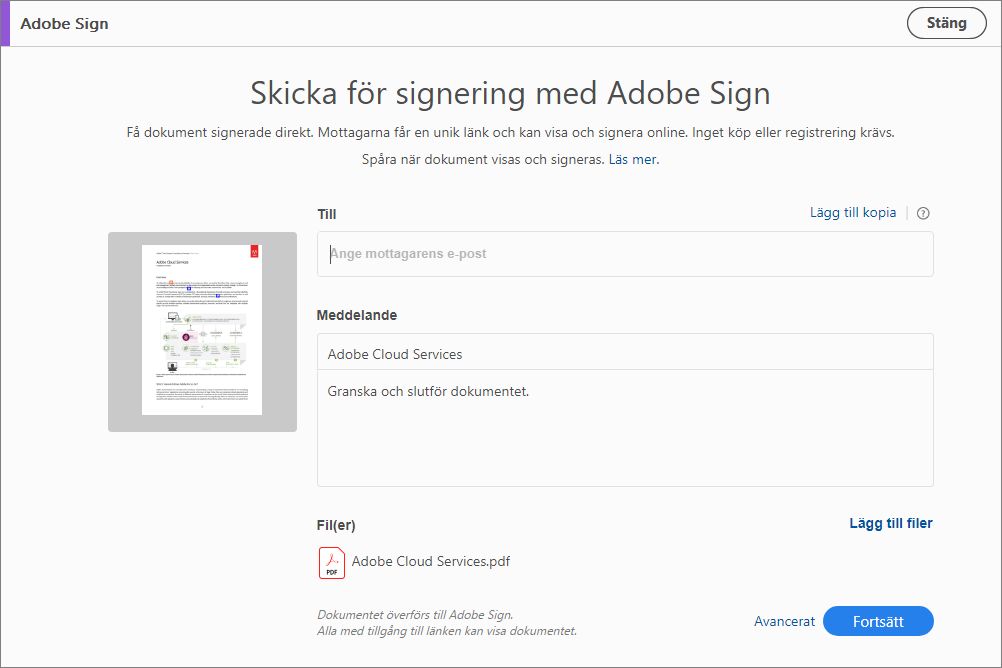The height and width of the screenshot is (668, 1002).
Task: Click Lägg till kopia link
Action: tap(853, 213)
